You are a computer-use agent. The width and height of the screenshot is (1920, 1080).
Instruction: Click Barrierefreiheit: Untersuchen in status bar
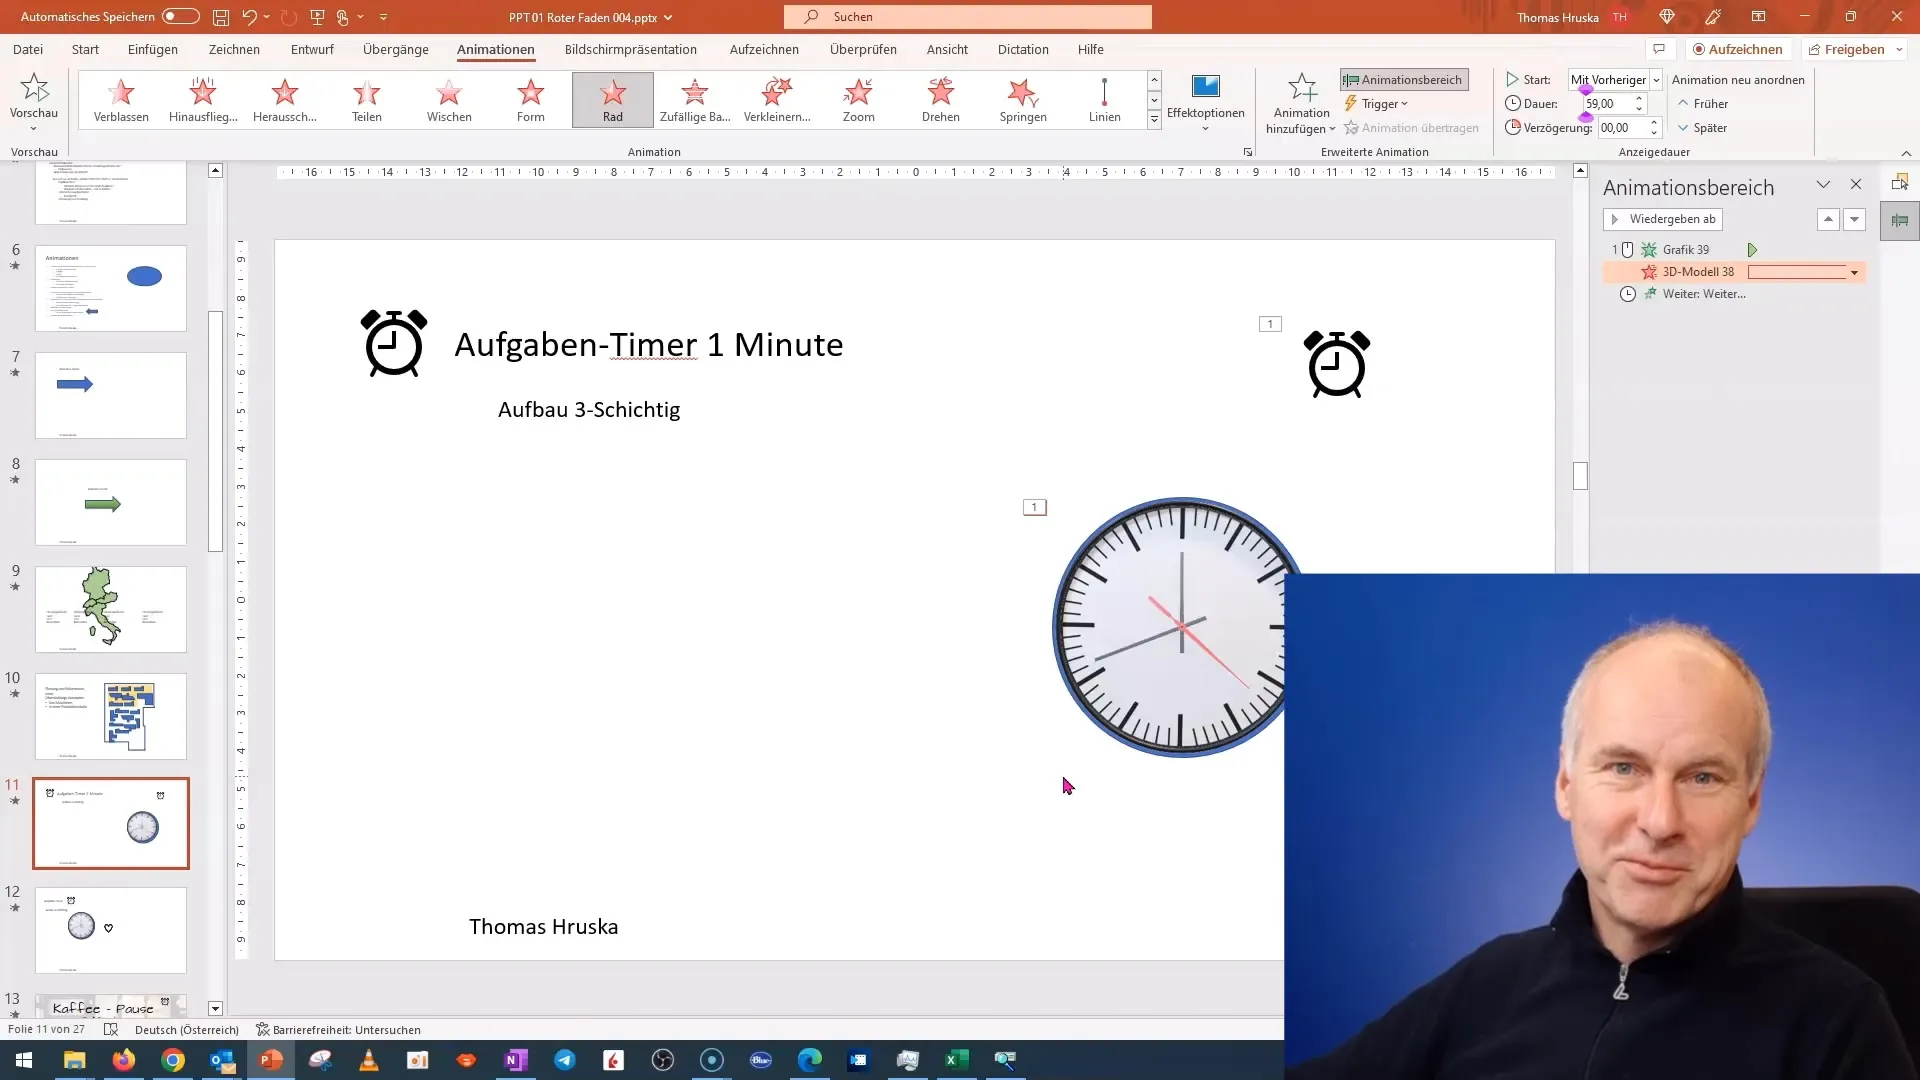click(x=338, y=1029)
